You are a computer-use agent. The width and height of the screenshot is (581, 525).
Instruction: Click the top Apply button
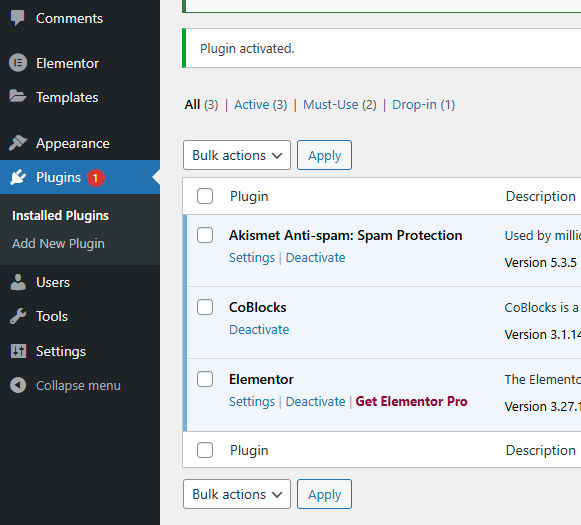point(324,155)
